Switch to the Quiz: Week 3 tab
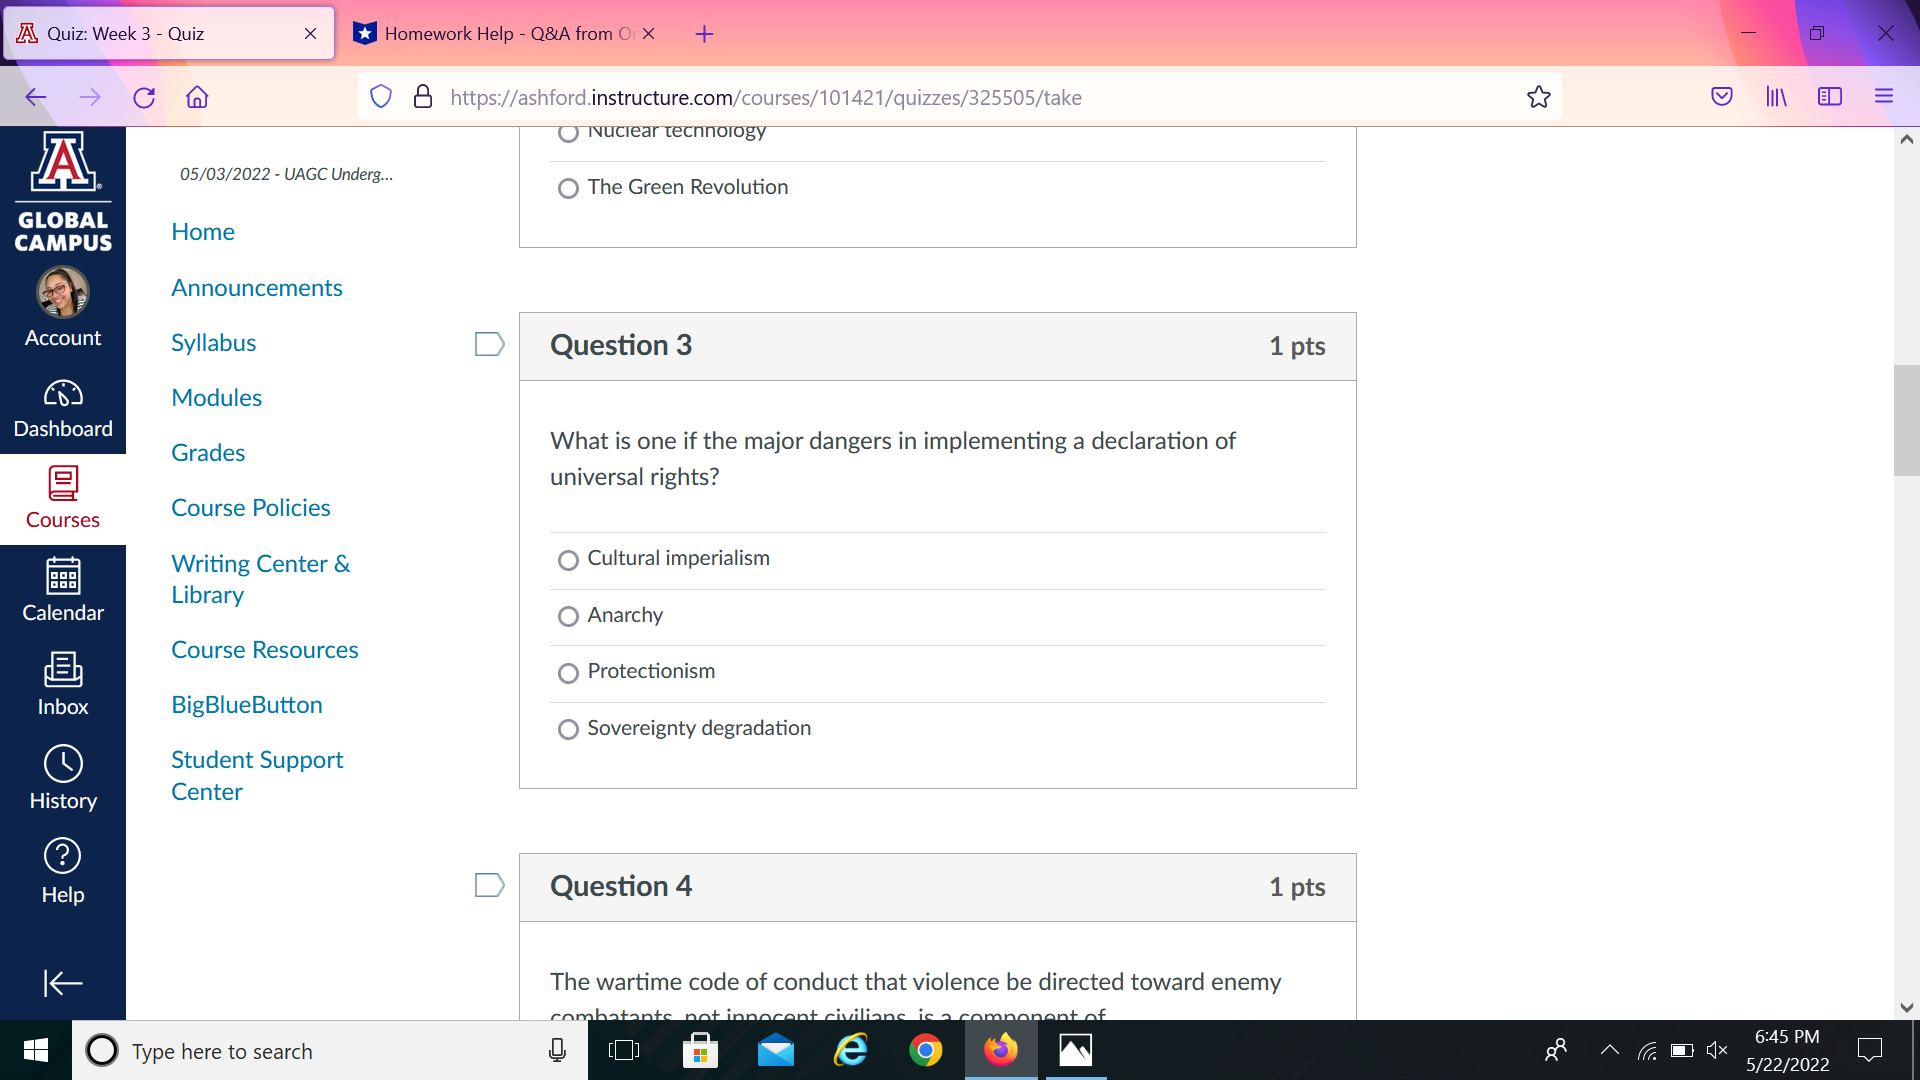 pos(160,33)
